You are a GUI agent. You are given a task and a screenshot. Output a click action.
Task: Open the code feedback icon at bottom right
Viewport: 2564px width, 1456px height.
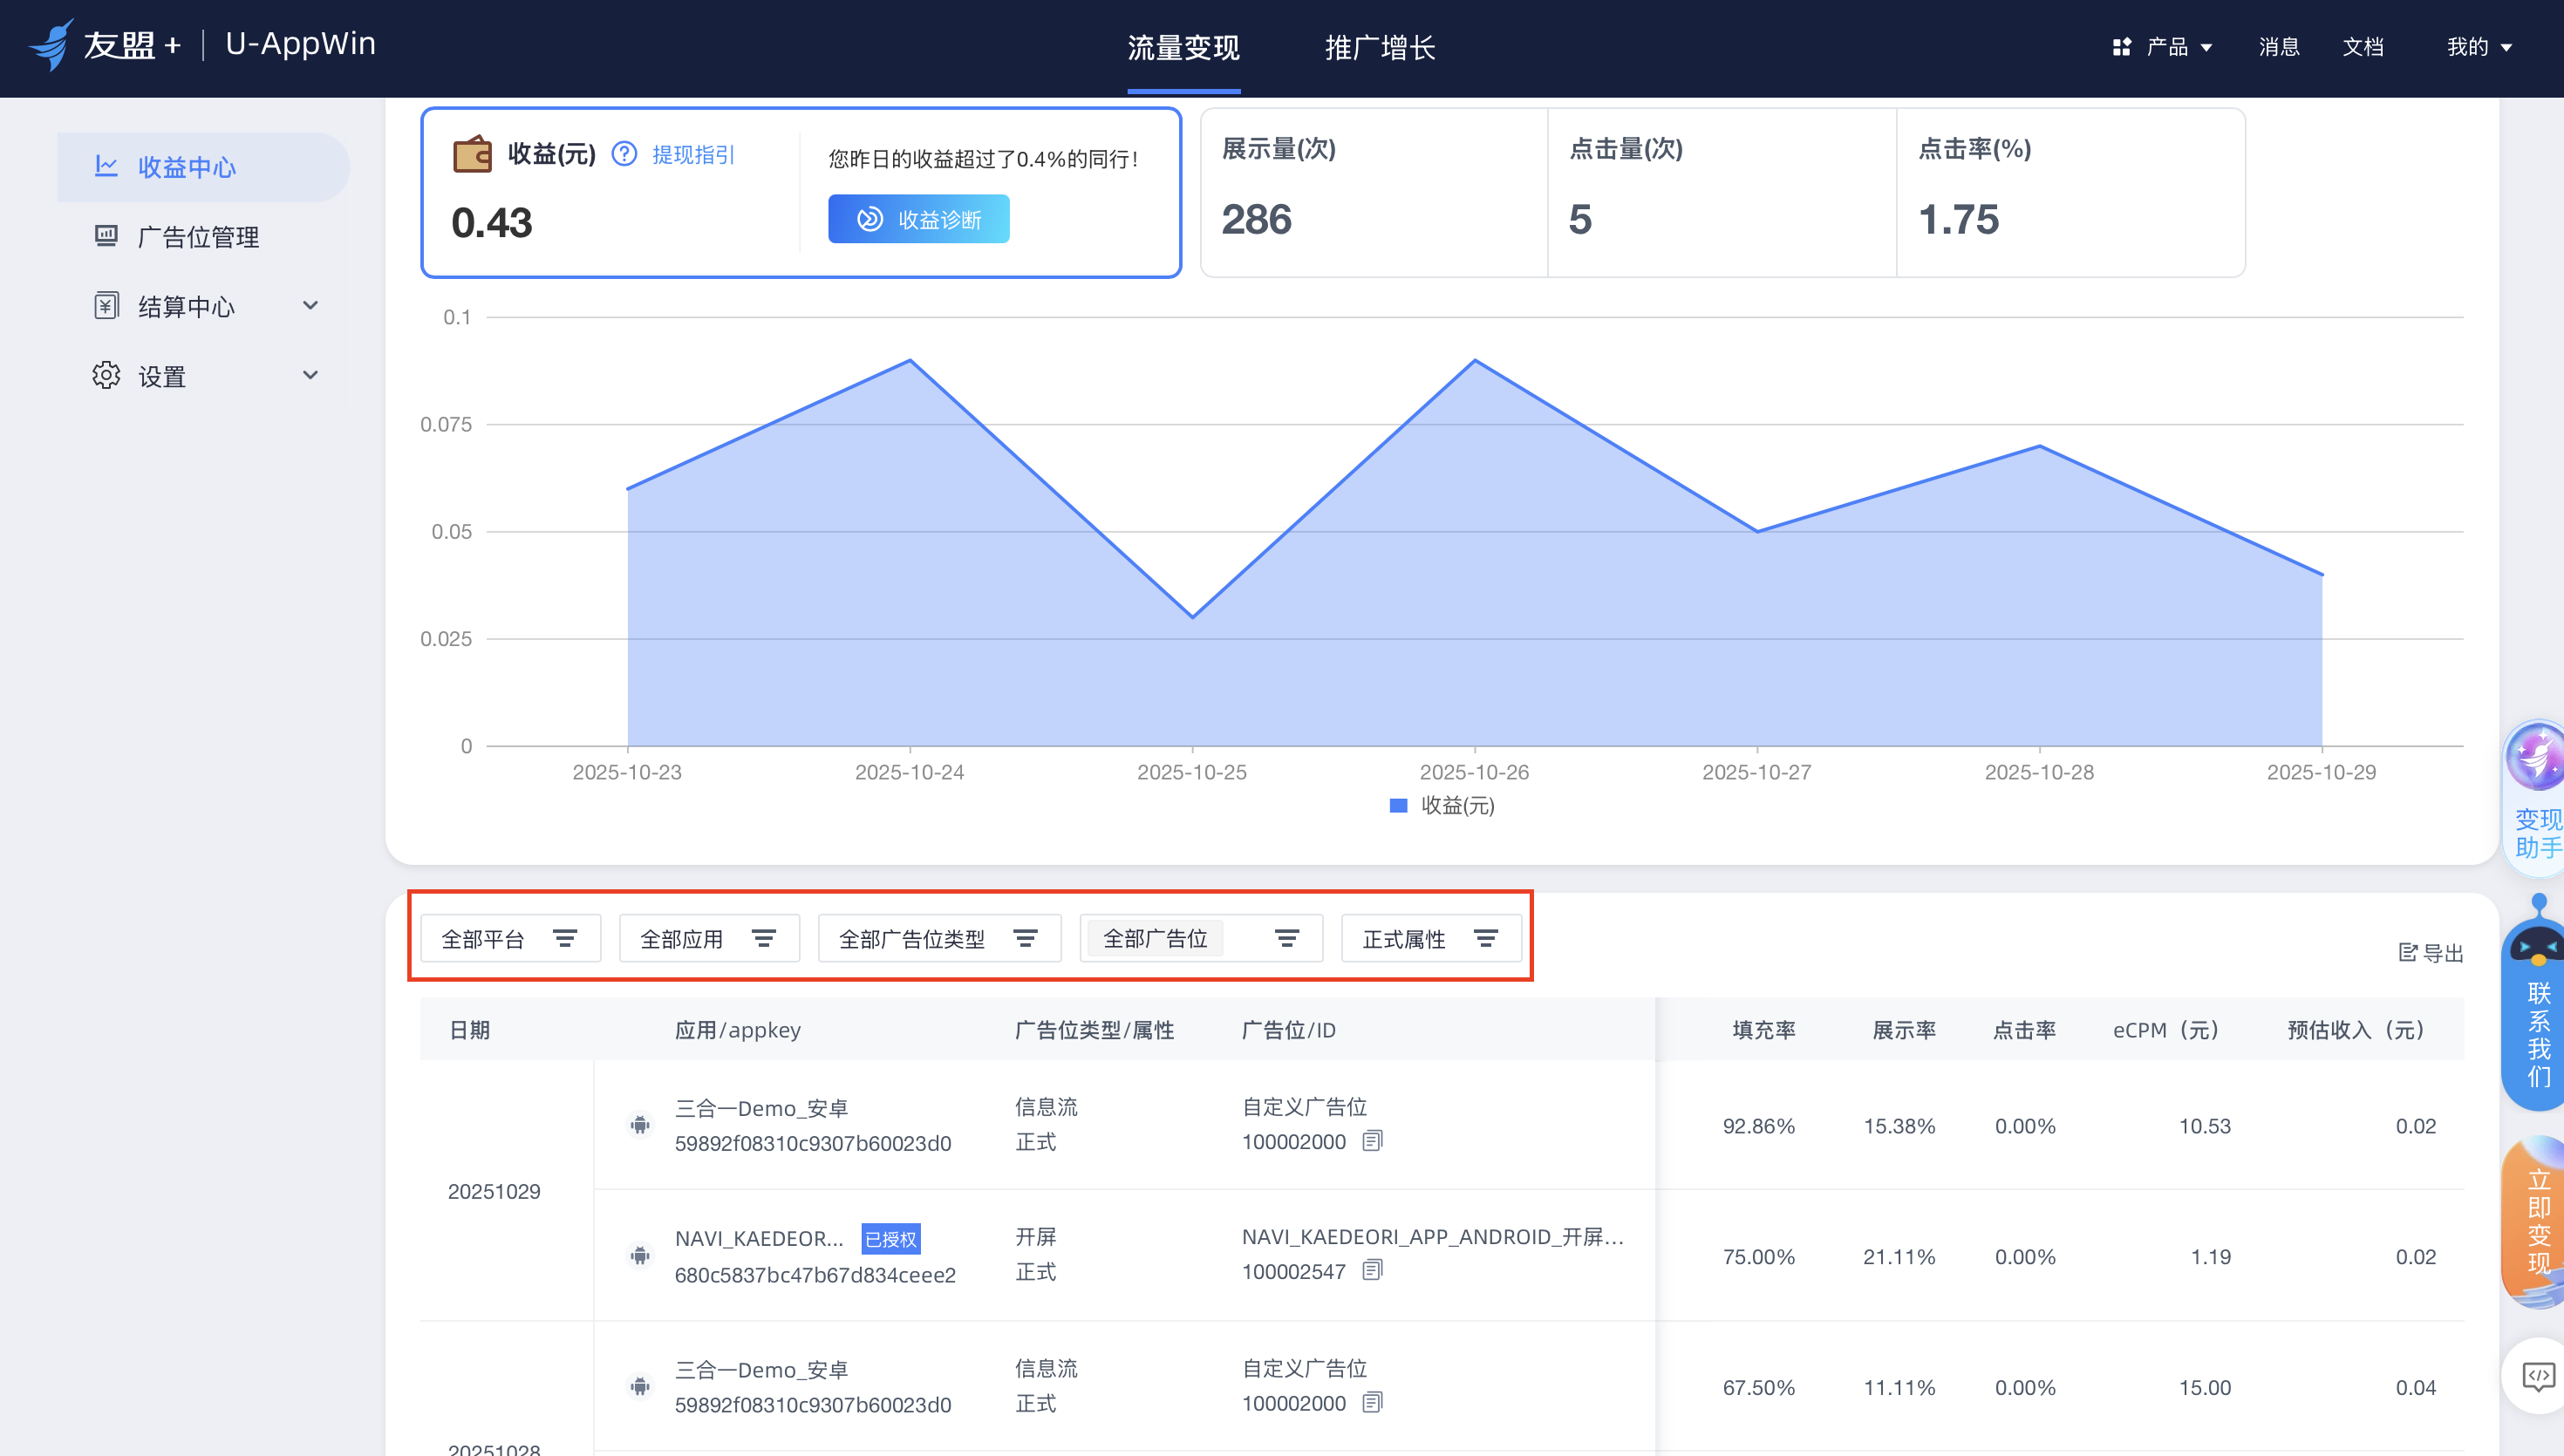[2537, 1376]
